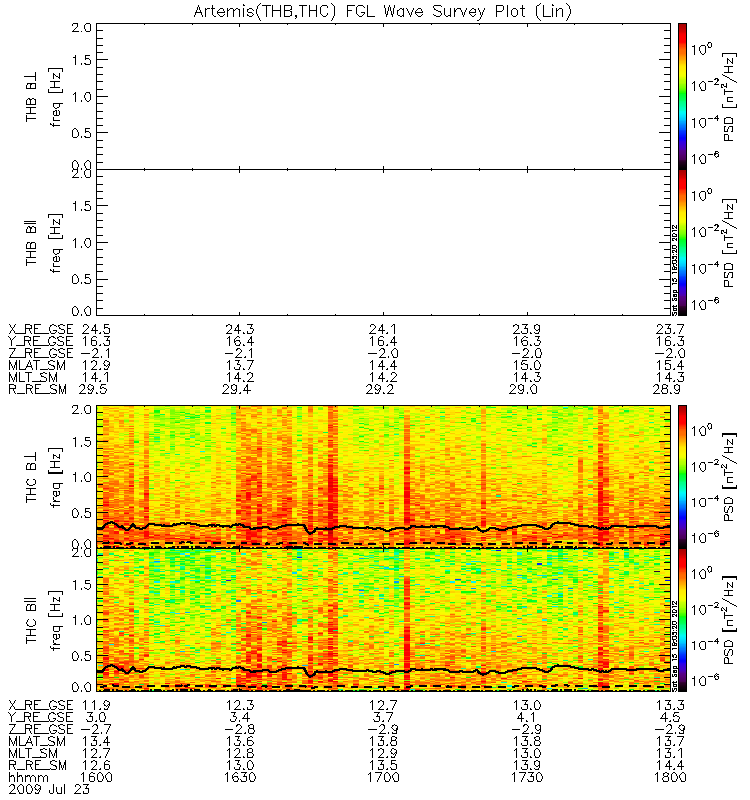Click THB R_RE_SM value '29.2'
The width and height of the screenshot is (750, 800).
click(x=381, y=389)
